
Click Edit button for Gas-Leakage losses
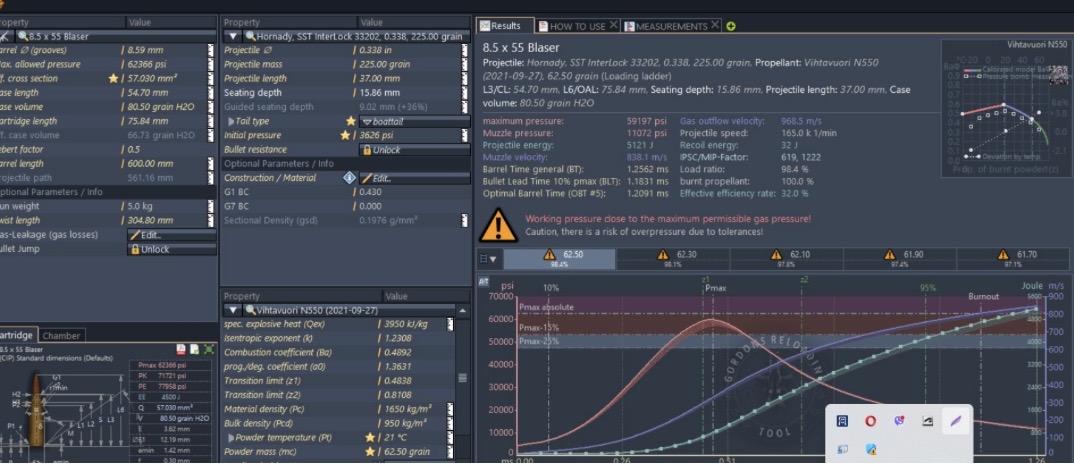tap(172, 235)
